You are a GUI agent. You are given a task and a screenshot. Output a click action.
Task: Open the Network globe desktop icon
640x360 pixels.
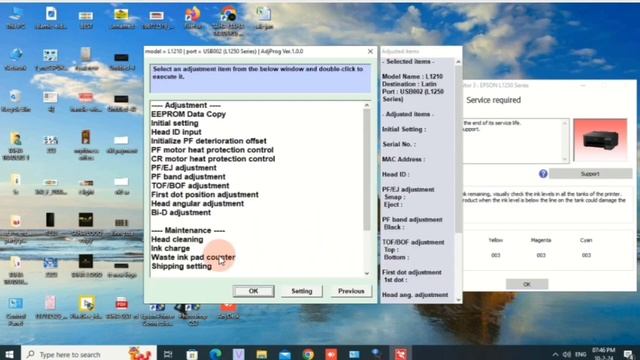[x=16, y=60]
